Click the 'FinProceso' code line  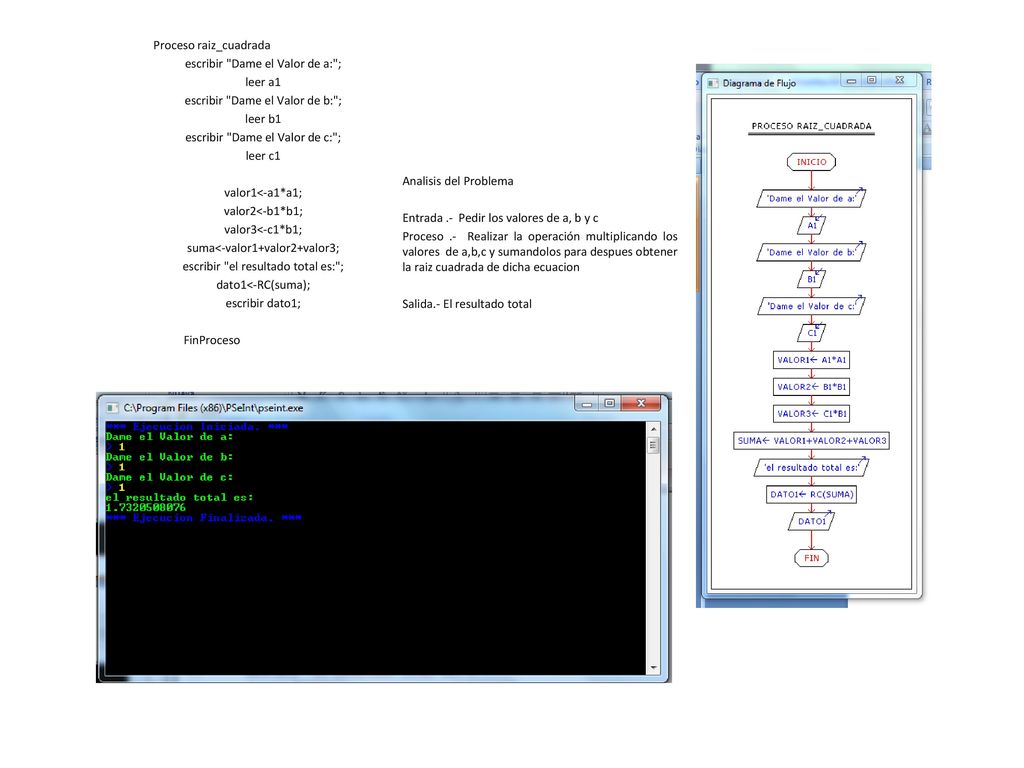[x=212, y=340]
